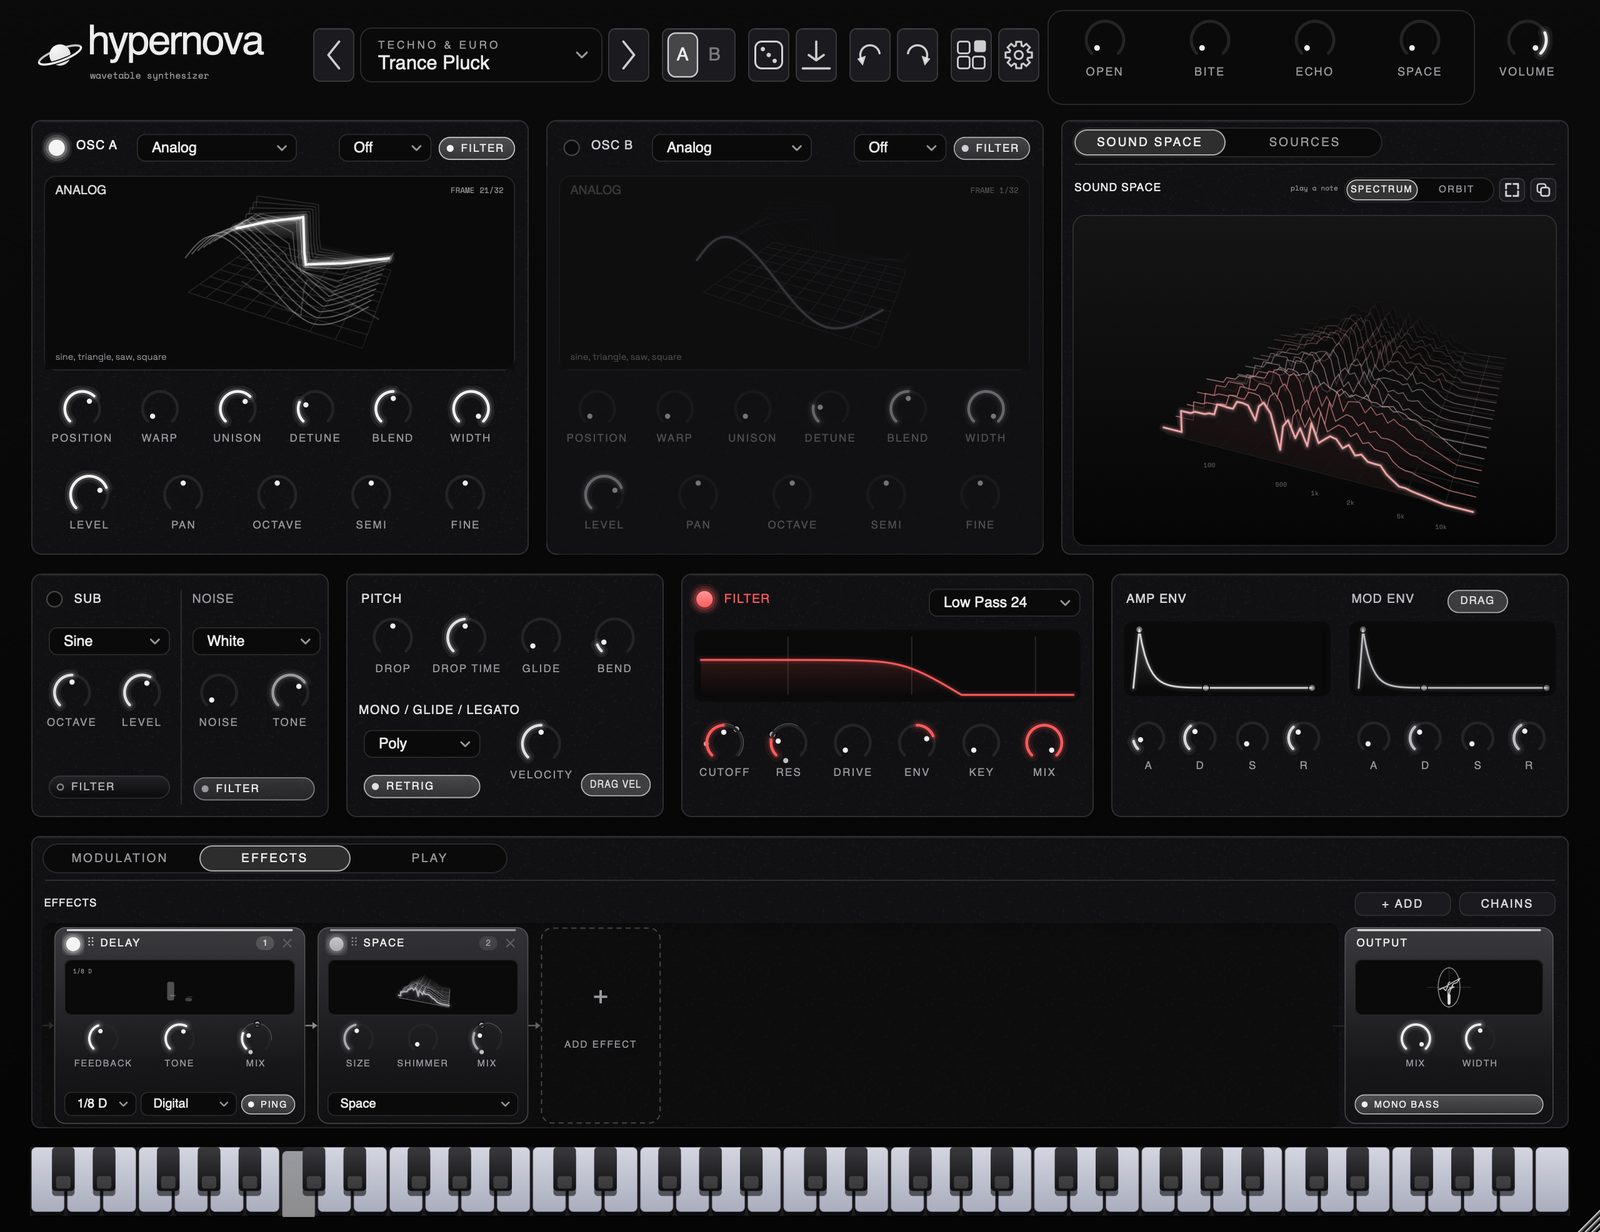Turn off the main FILTER power button

click(704, 598)
